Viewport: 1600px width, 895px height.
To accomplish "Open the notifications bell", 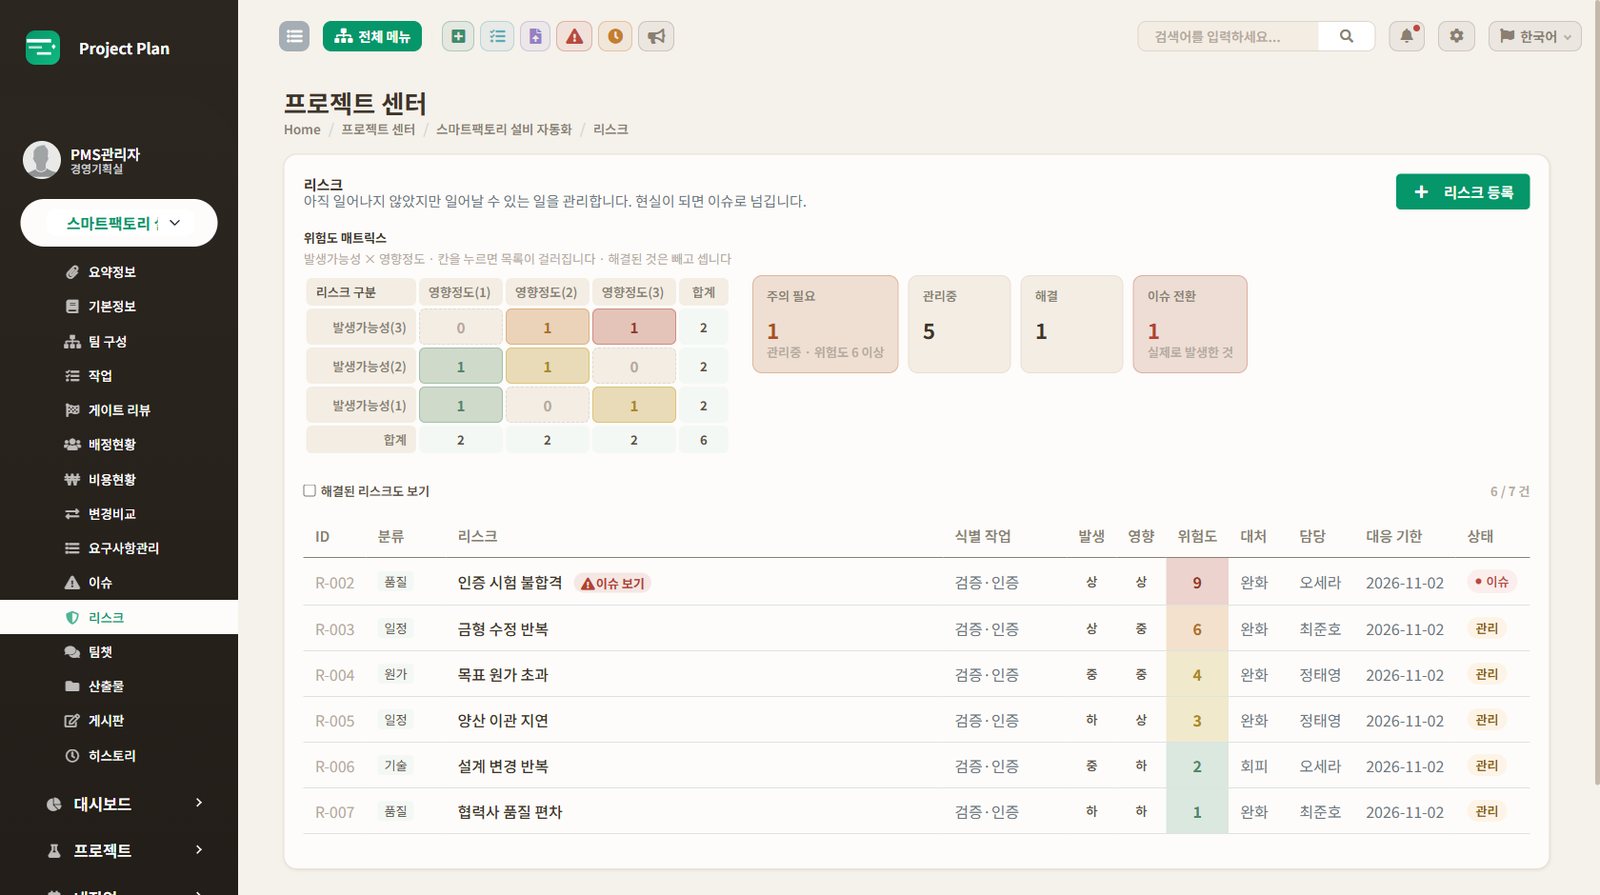I will point(1406,36).
